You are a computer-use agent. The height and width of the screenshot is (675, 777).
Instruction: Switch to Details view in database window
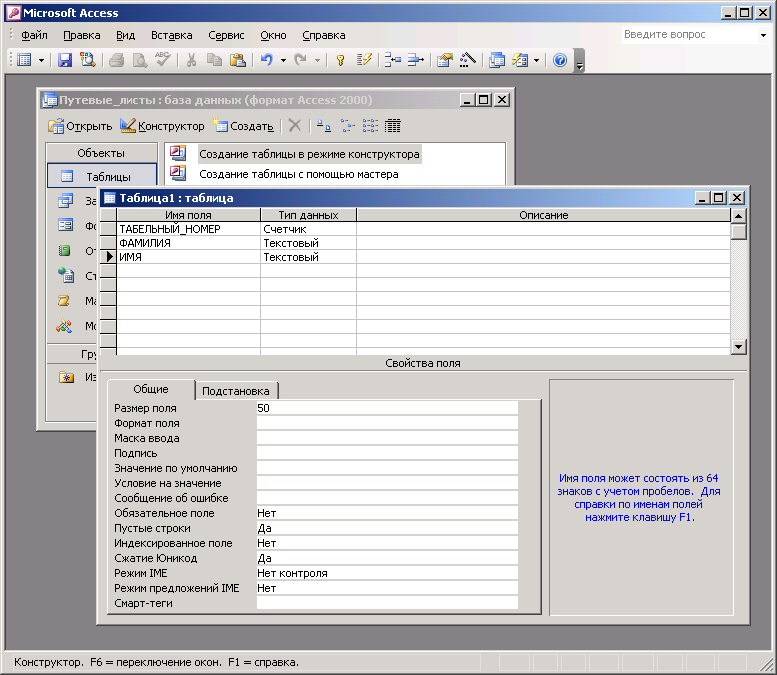(x=393, y=126)
